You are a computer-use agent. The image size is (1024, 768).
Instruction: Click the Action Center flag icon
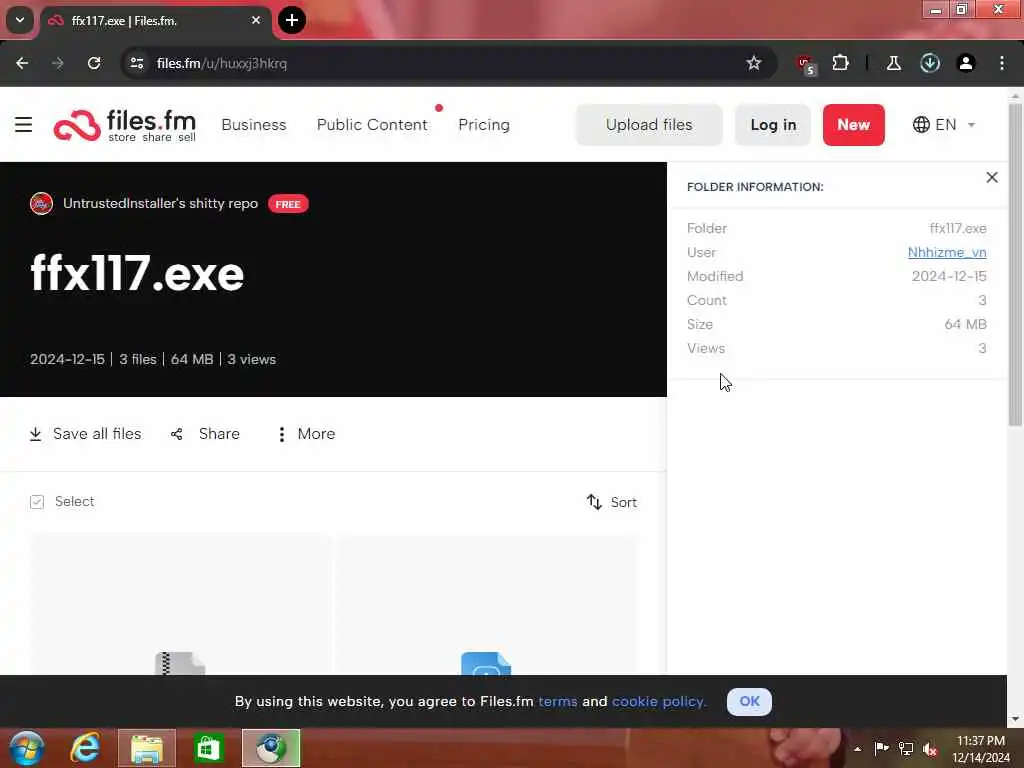coord(881,748)
